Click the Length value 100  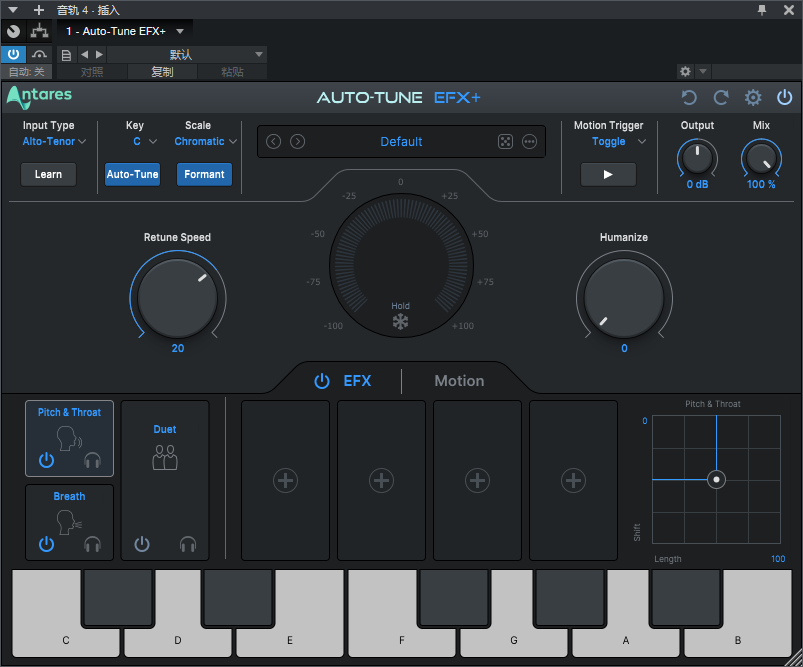[778, 559]
